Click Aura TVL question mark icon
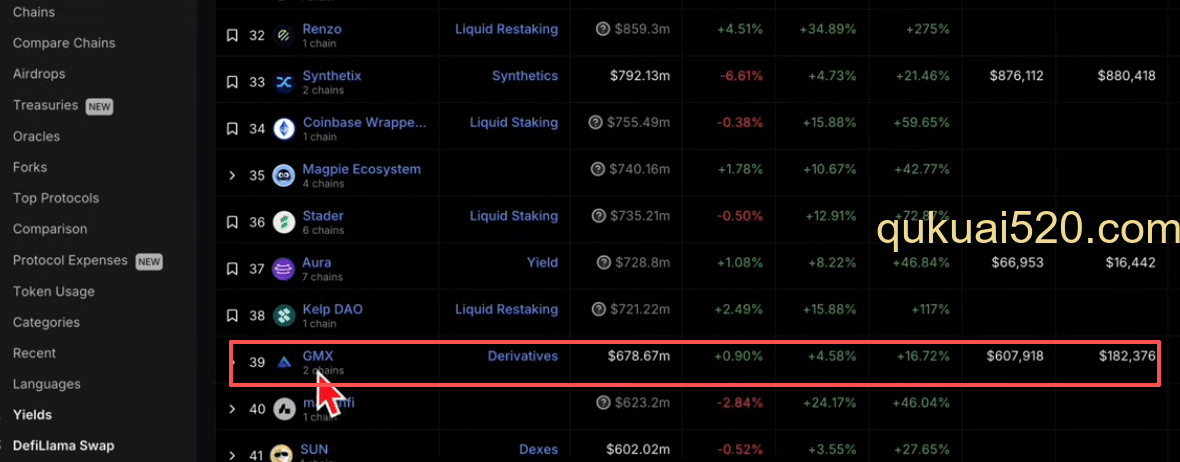The height and width of the screenshot is (462, 1180). click(x=603, y=263)
